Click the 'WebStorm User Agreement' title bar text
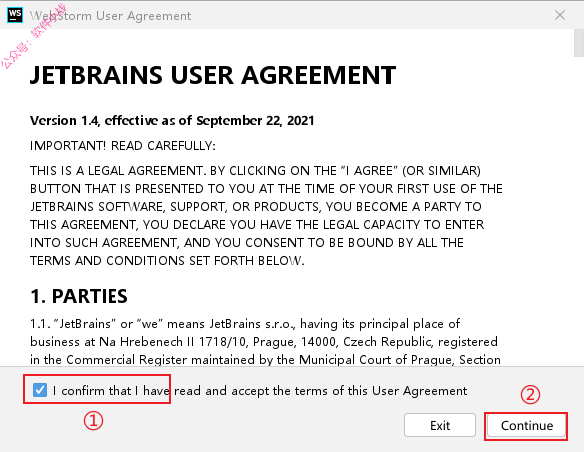 [110, 16]
